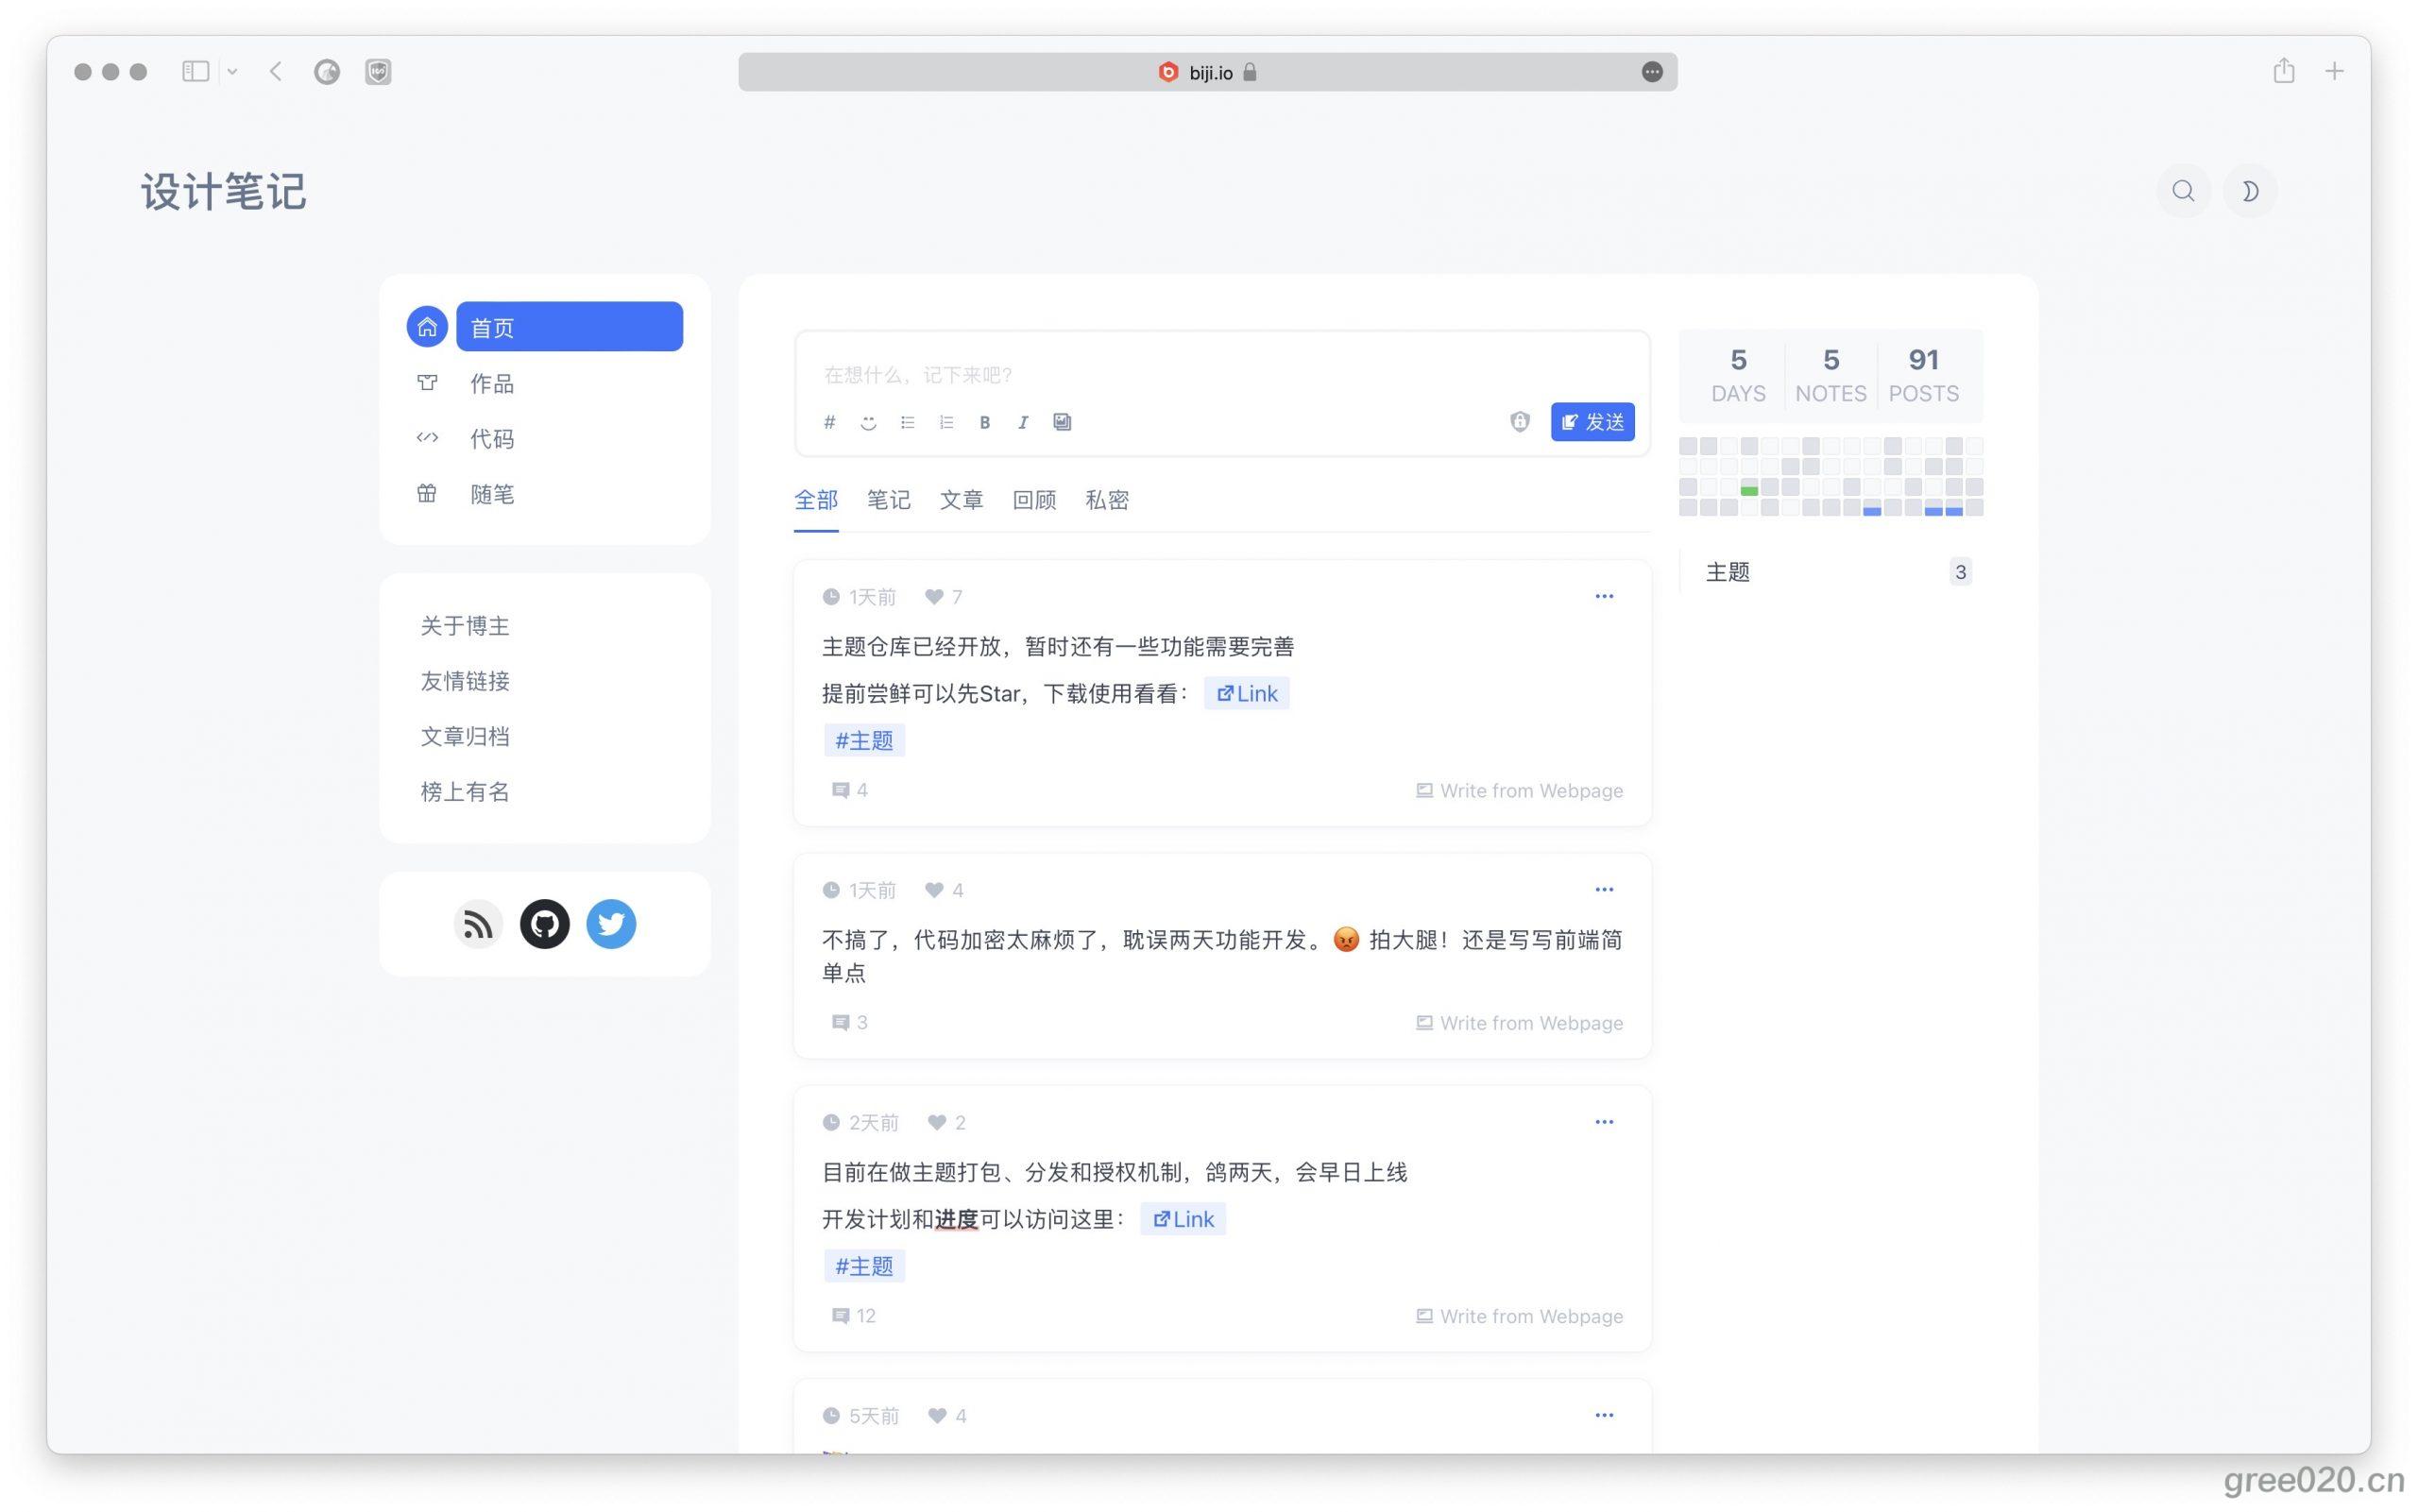Open the 3 comments on 不搞了 note
The width and height of the screenshot is (2418, 1512).
click(x=849, y=1022)
